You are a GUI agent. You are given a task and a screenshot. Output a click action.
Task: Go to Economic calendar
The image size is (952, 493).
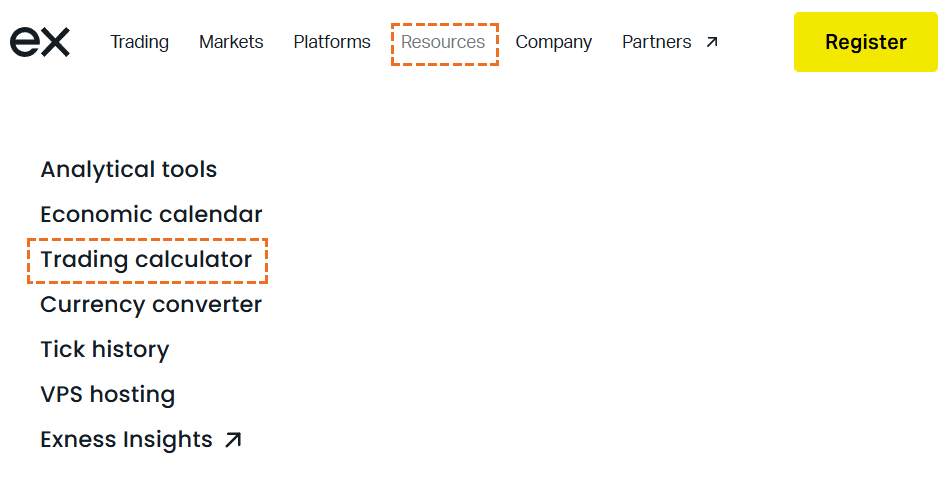[x=151, y=214]
